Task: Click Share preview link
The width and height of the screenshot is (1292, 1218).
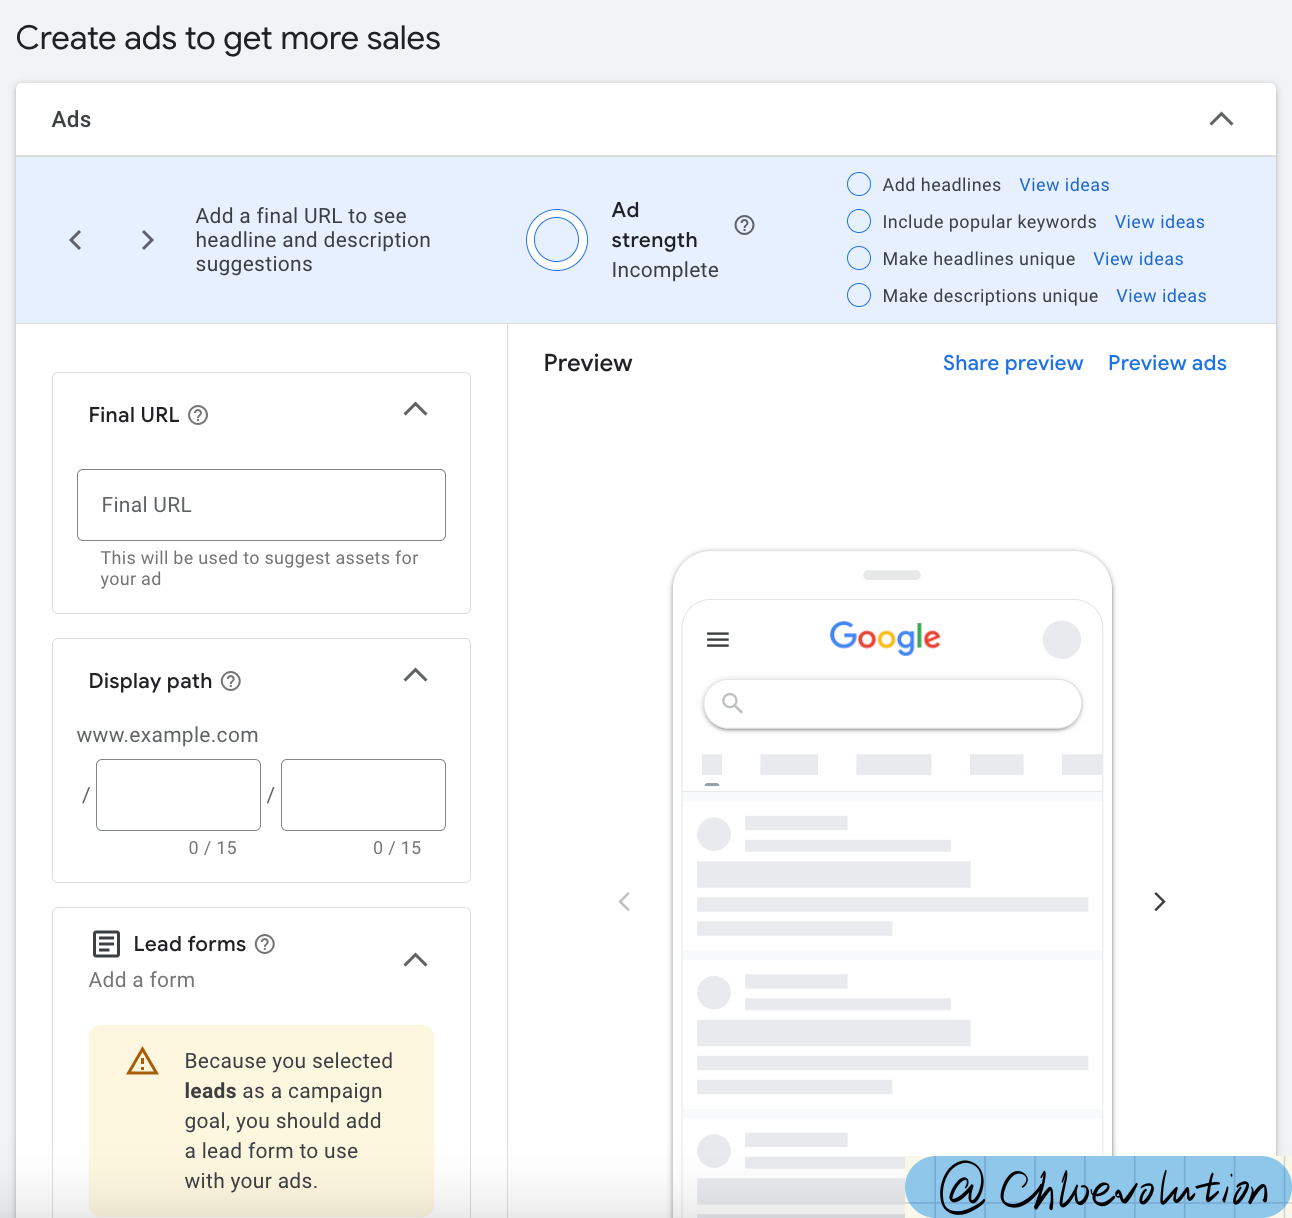Action: [1013, 363]
